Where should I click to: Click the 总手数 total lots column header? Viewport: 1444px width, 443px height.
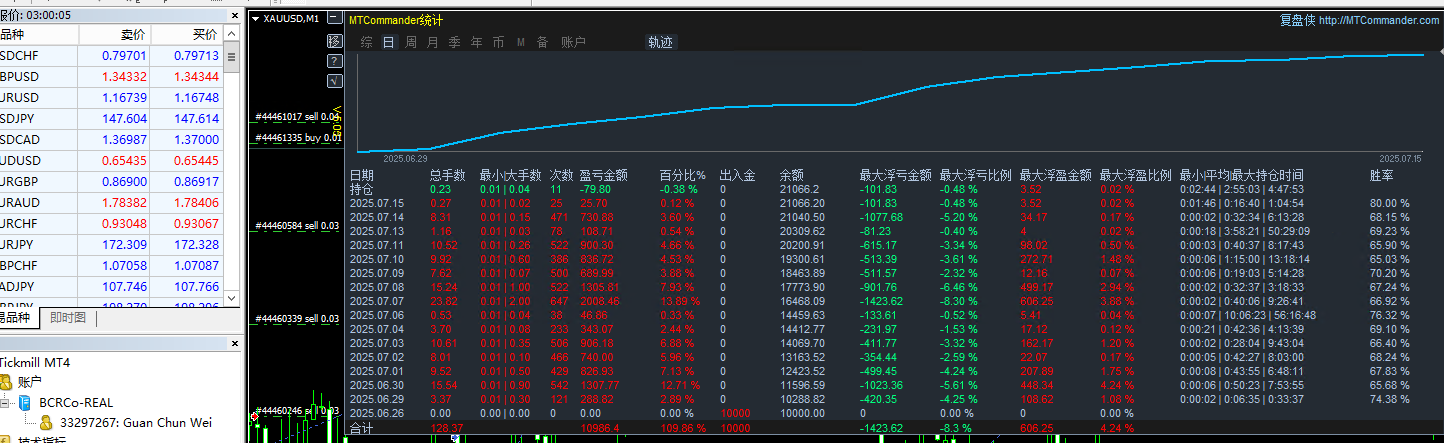pyautogui.click(x=447, y=175)
